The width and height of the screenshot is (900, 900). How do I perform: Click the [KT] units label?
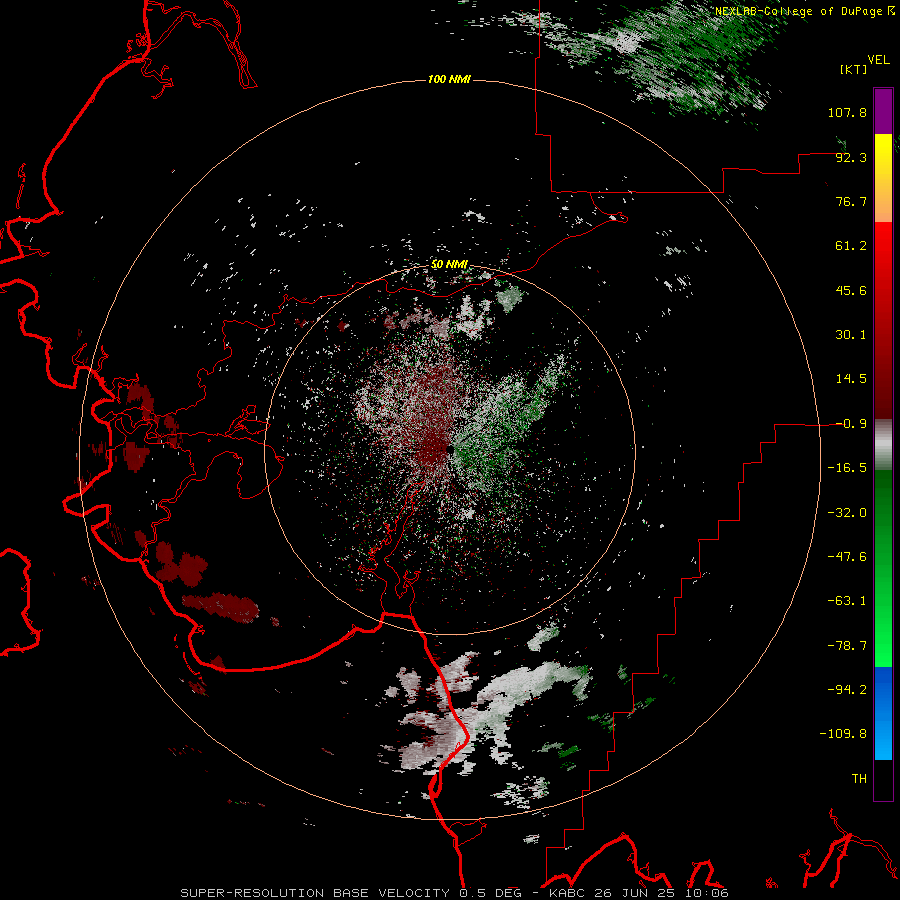click(854, 69)
